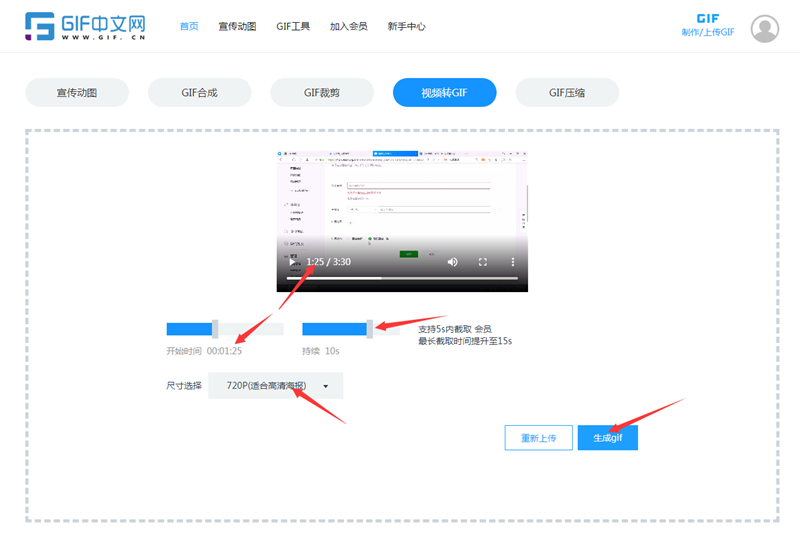Select the GIF压缩 tab
Image resolution: width=800 pixels, height=543 pixels.
click(567, 93)
